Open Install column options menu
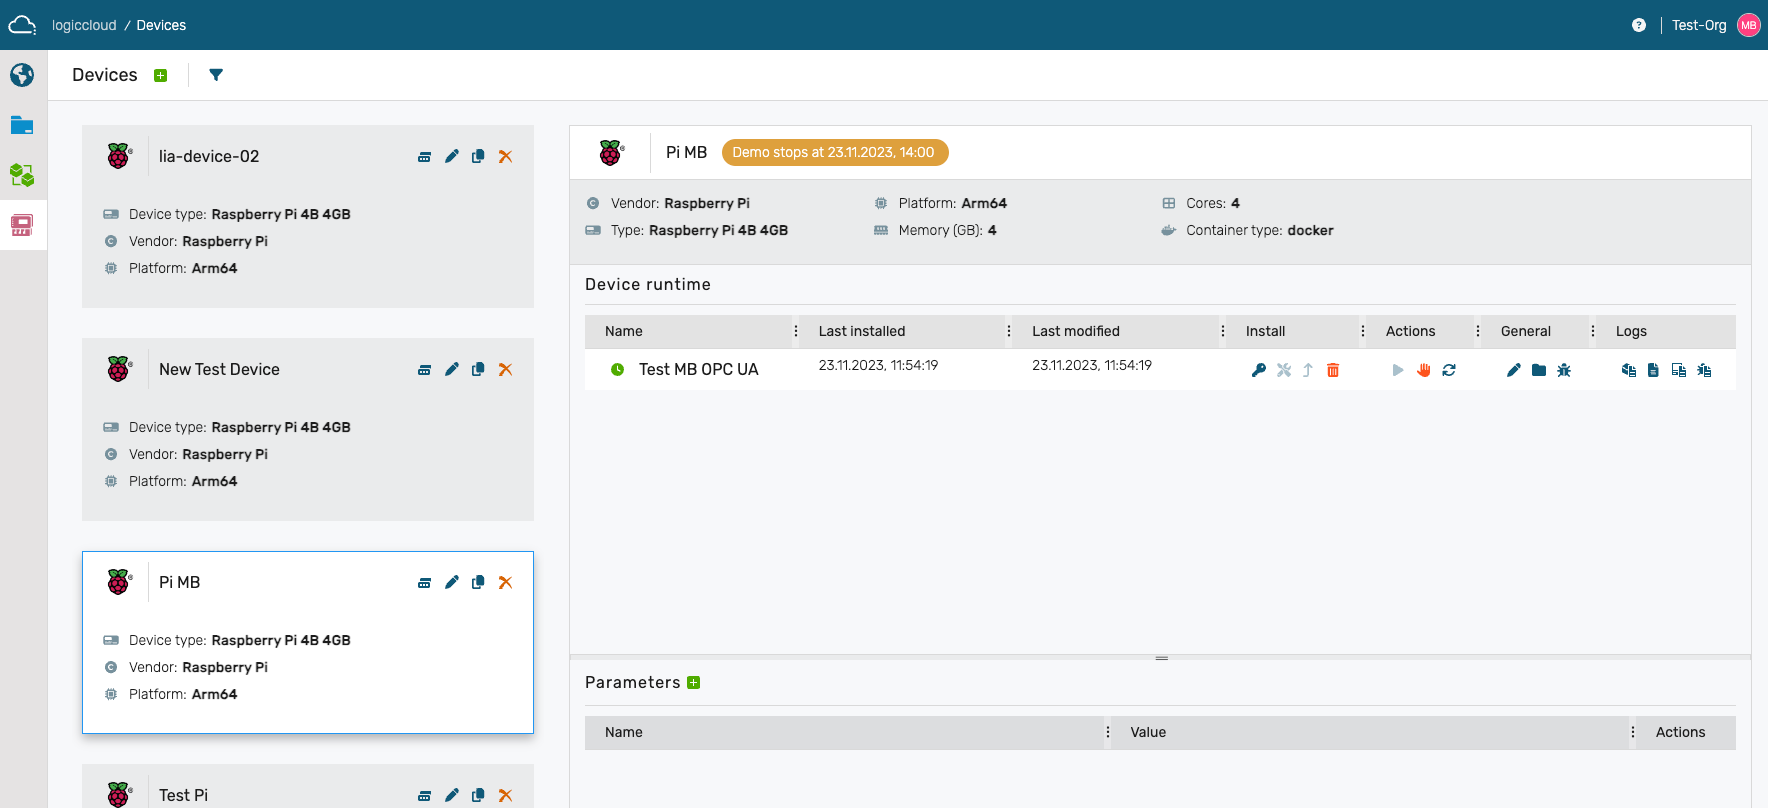This screenshot has height=808, width=1768. [x=1363, y=332]
